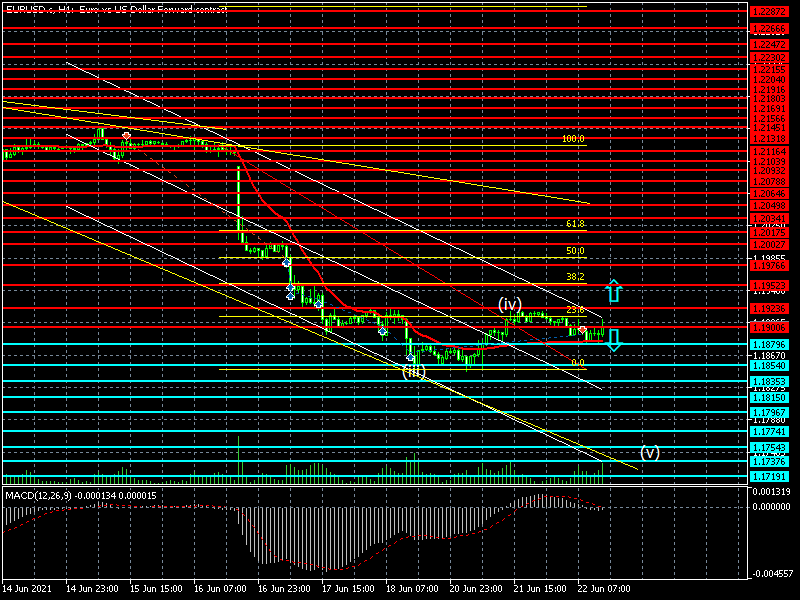800x600 pixels.
Task: Click the cyan 1.17741 price tag
Action: pyautogui.click(x=769, y=431)
